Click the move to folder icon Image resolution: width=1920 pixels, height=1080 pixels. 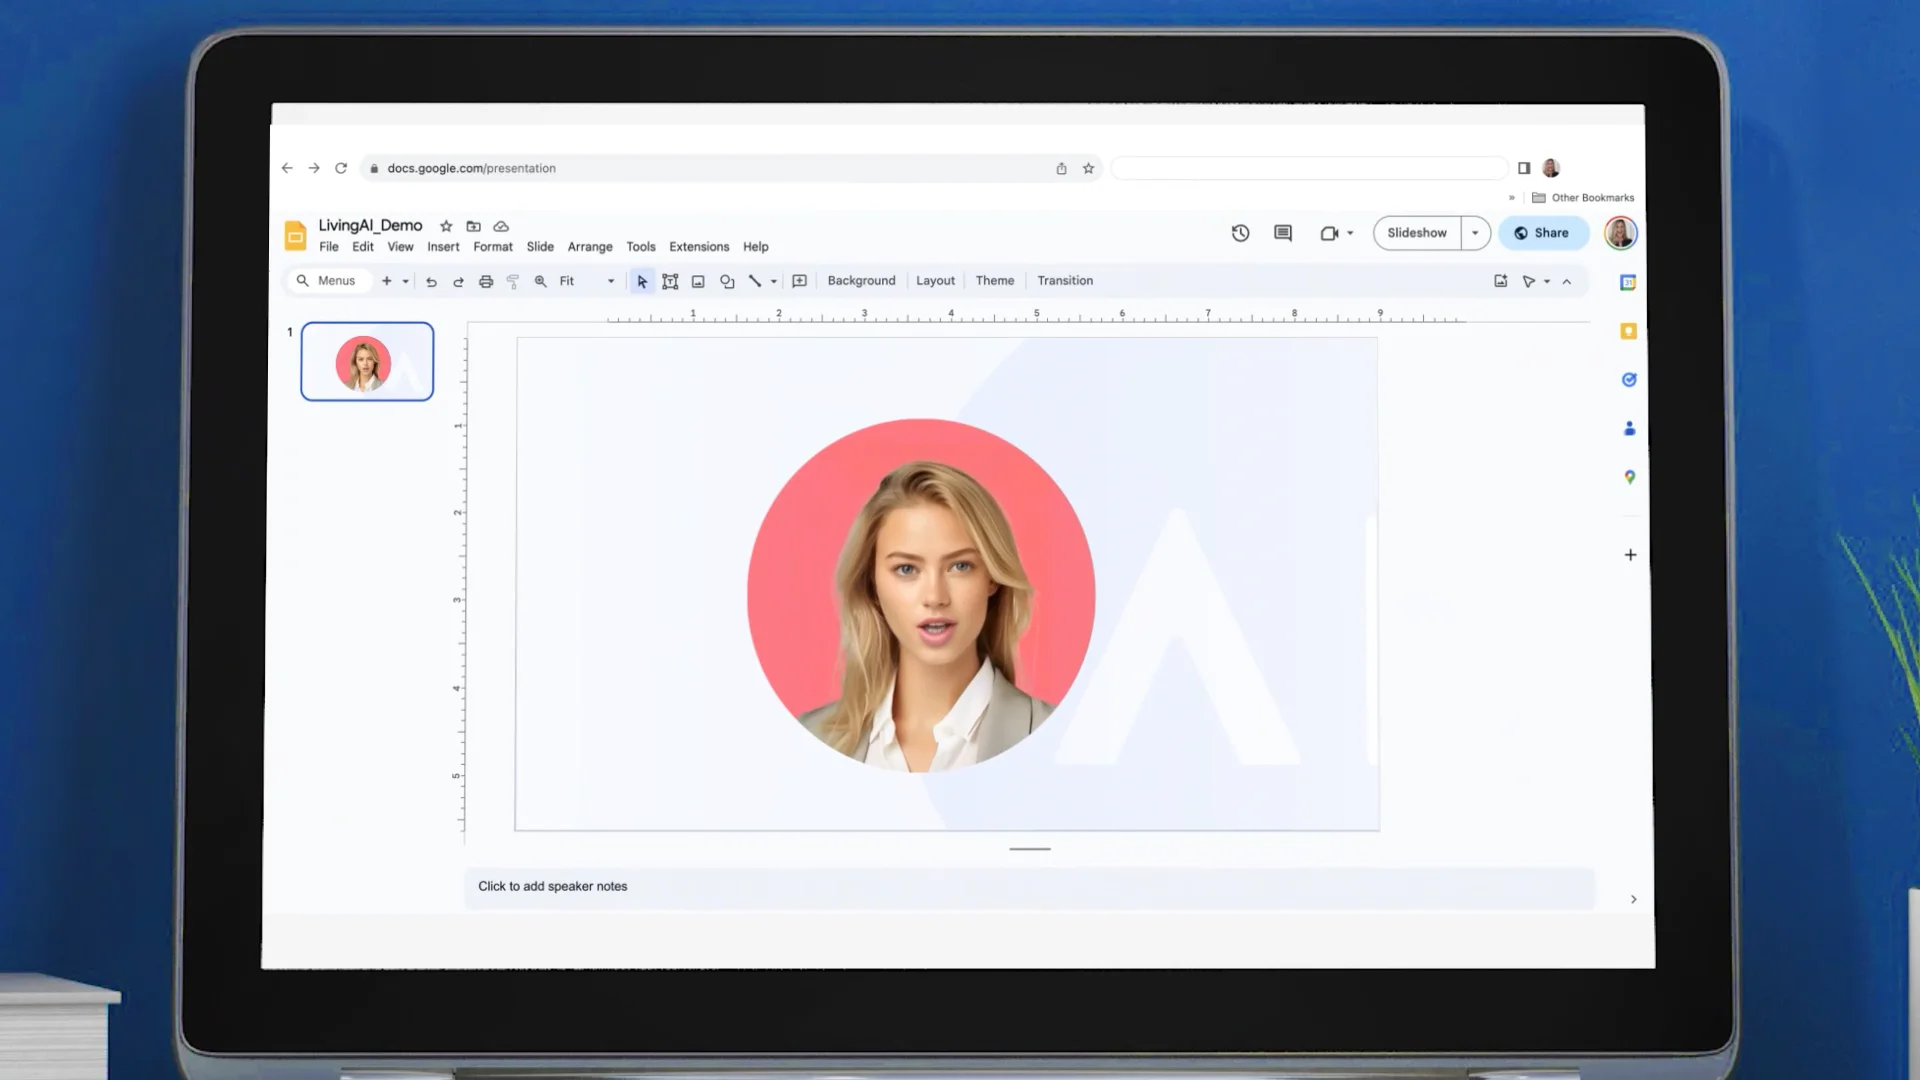(474, 226)
